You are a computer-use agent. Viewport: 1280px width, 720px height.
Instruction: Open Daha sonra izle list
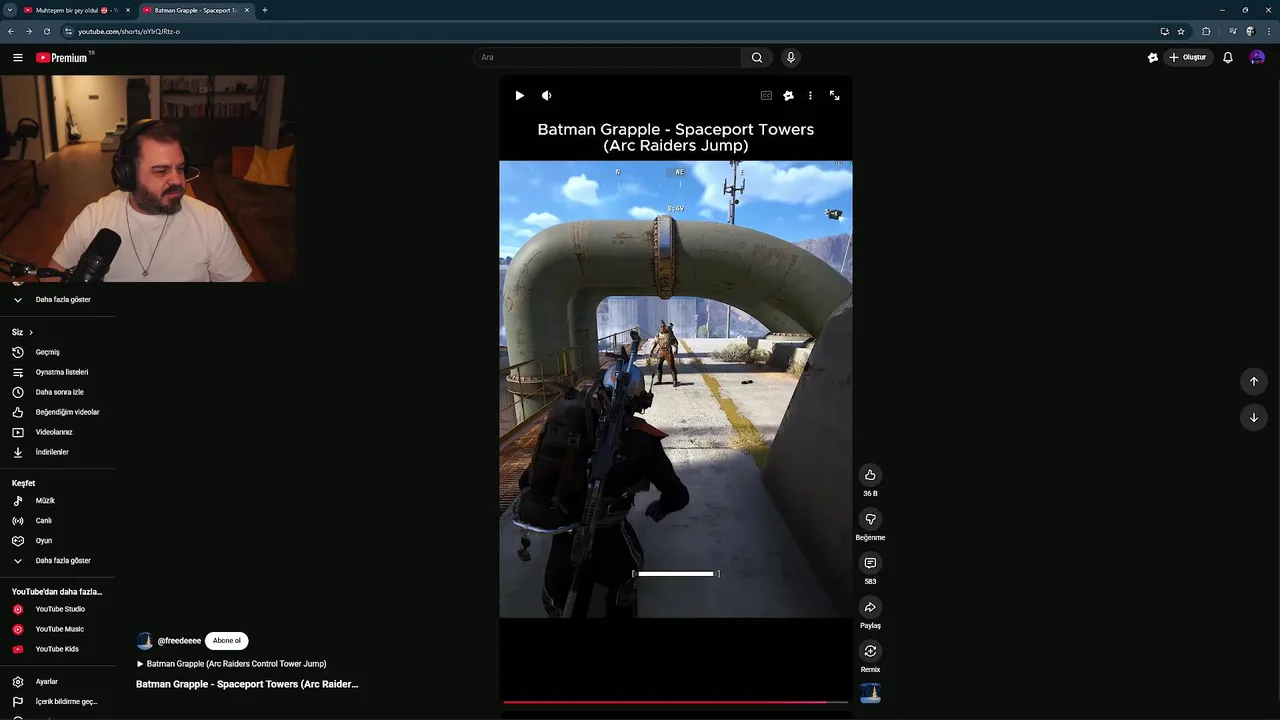pyautogui.click(x=57, y=392)
